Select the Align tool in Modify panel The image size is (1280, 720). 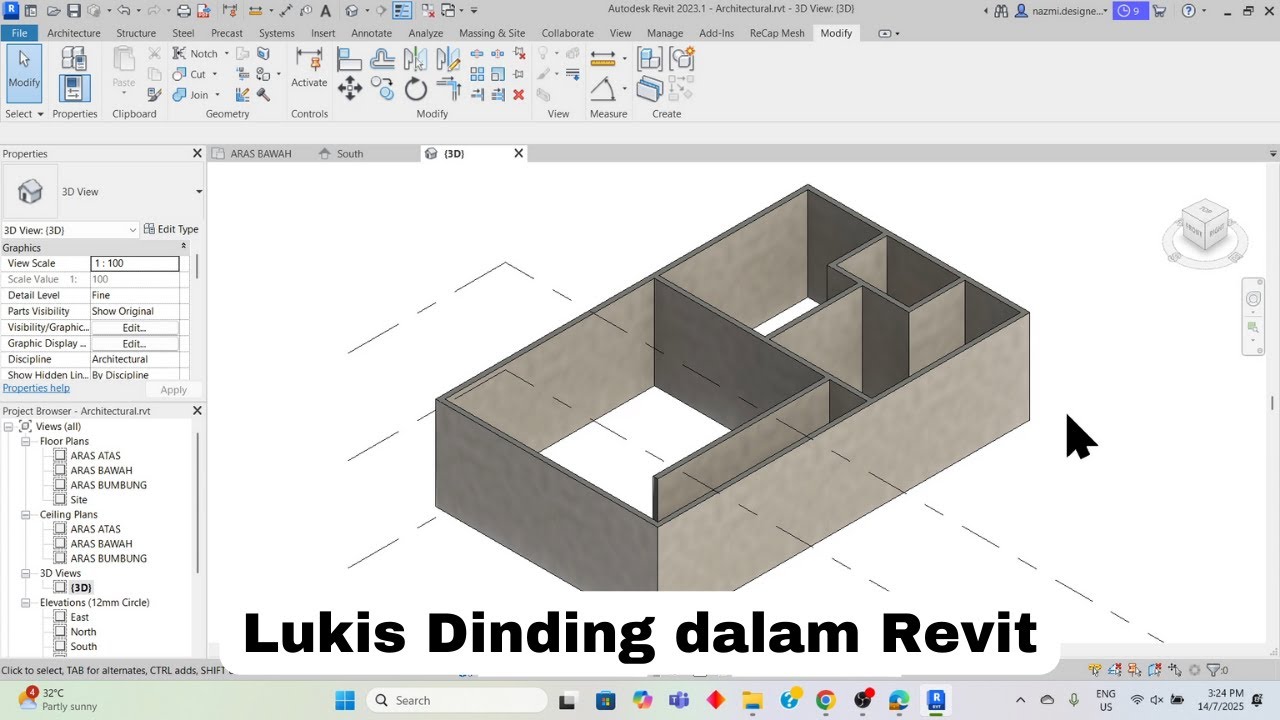pos(350,58)
